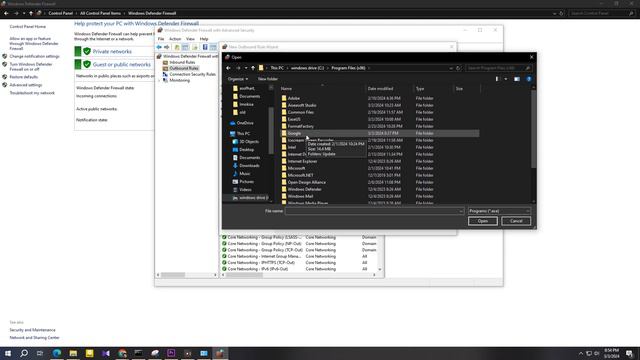Click the up-one-level folder icon in firewall console
This screenshot has height=360, width=640.
point(177,47)
